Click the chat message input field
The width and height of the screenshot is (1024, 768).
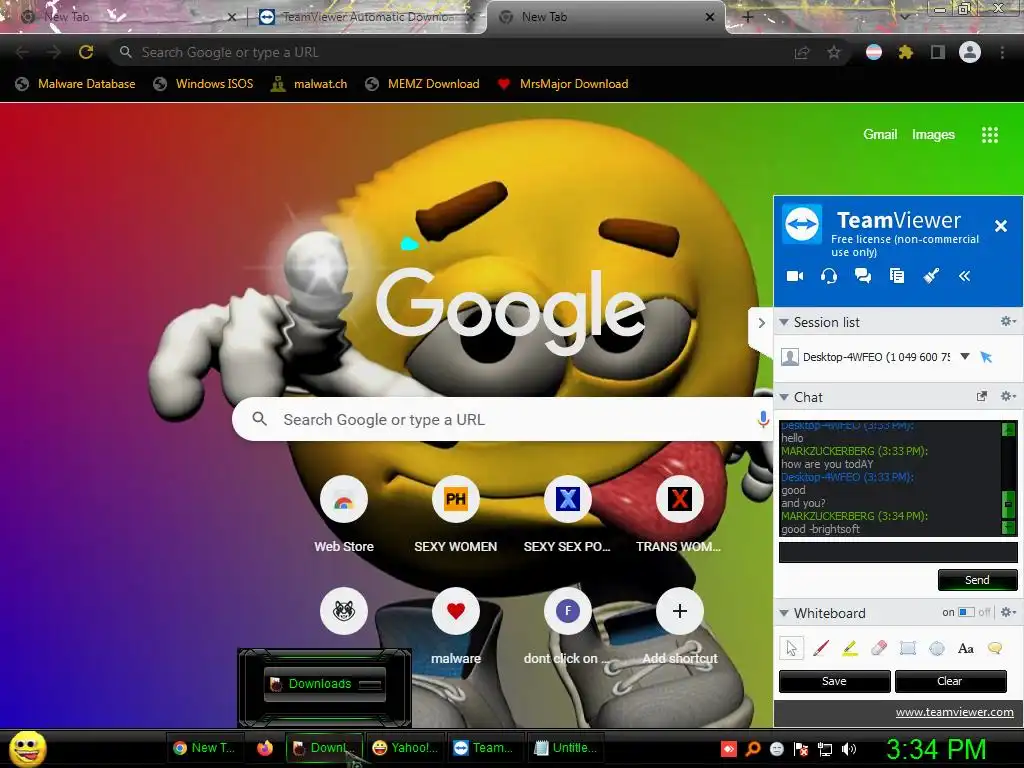pos(898,552)
